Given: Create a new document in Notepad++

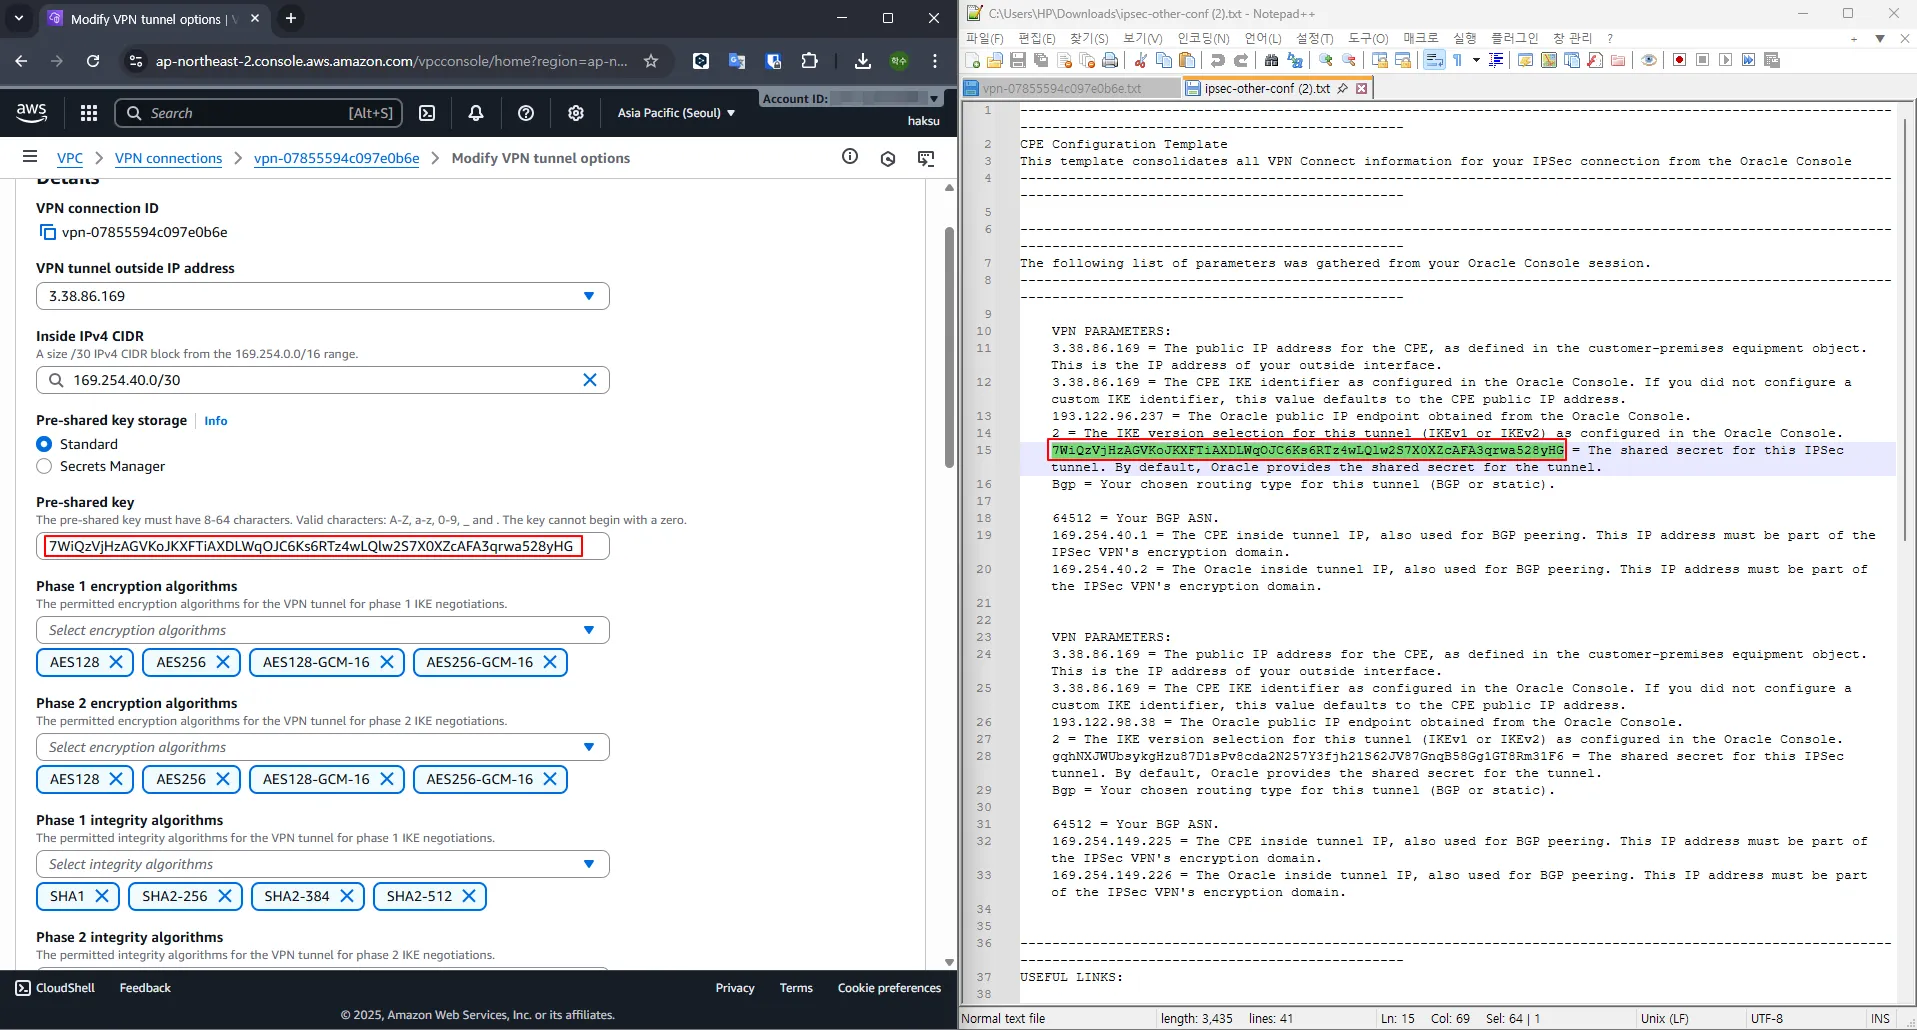Looking at the screenshot, I should [972, 60].
